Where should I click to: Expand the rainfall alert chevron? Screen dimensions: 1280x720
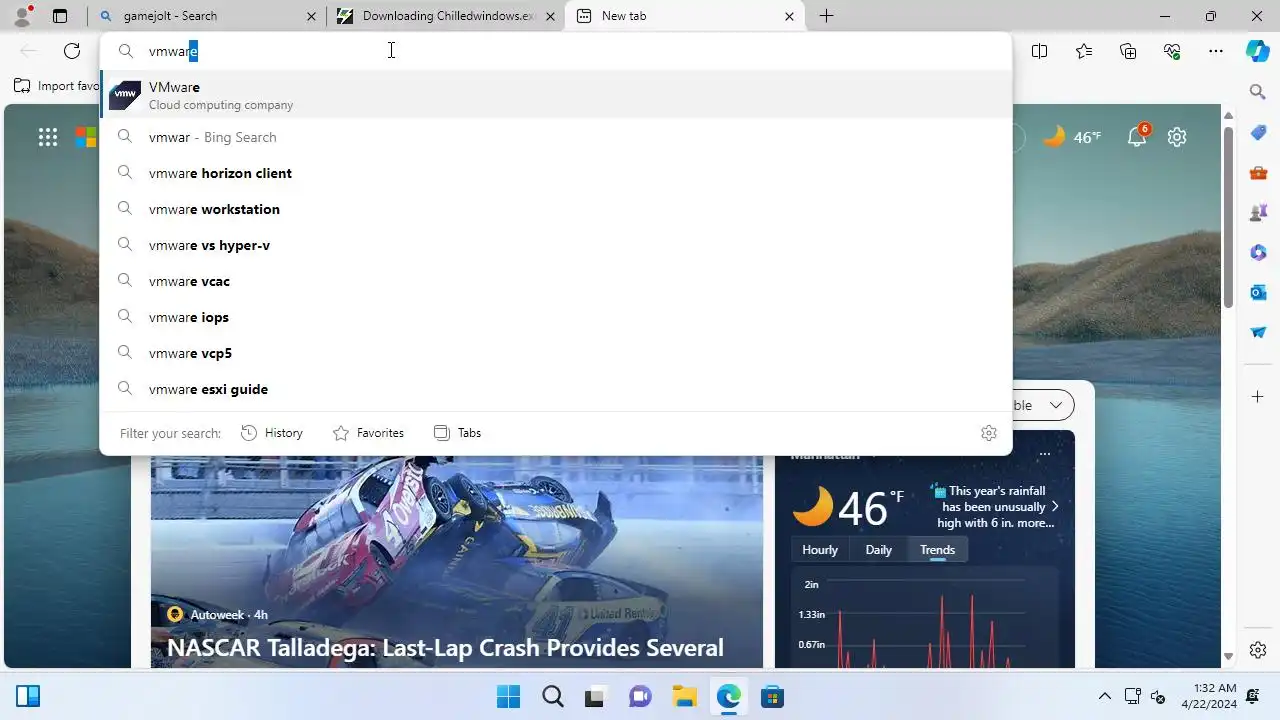coord(1055,506)
